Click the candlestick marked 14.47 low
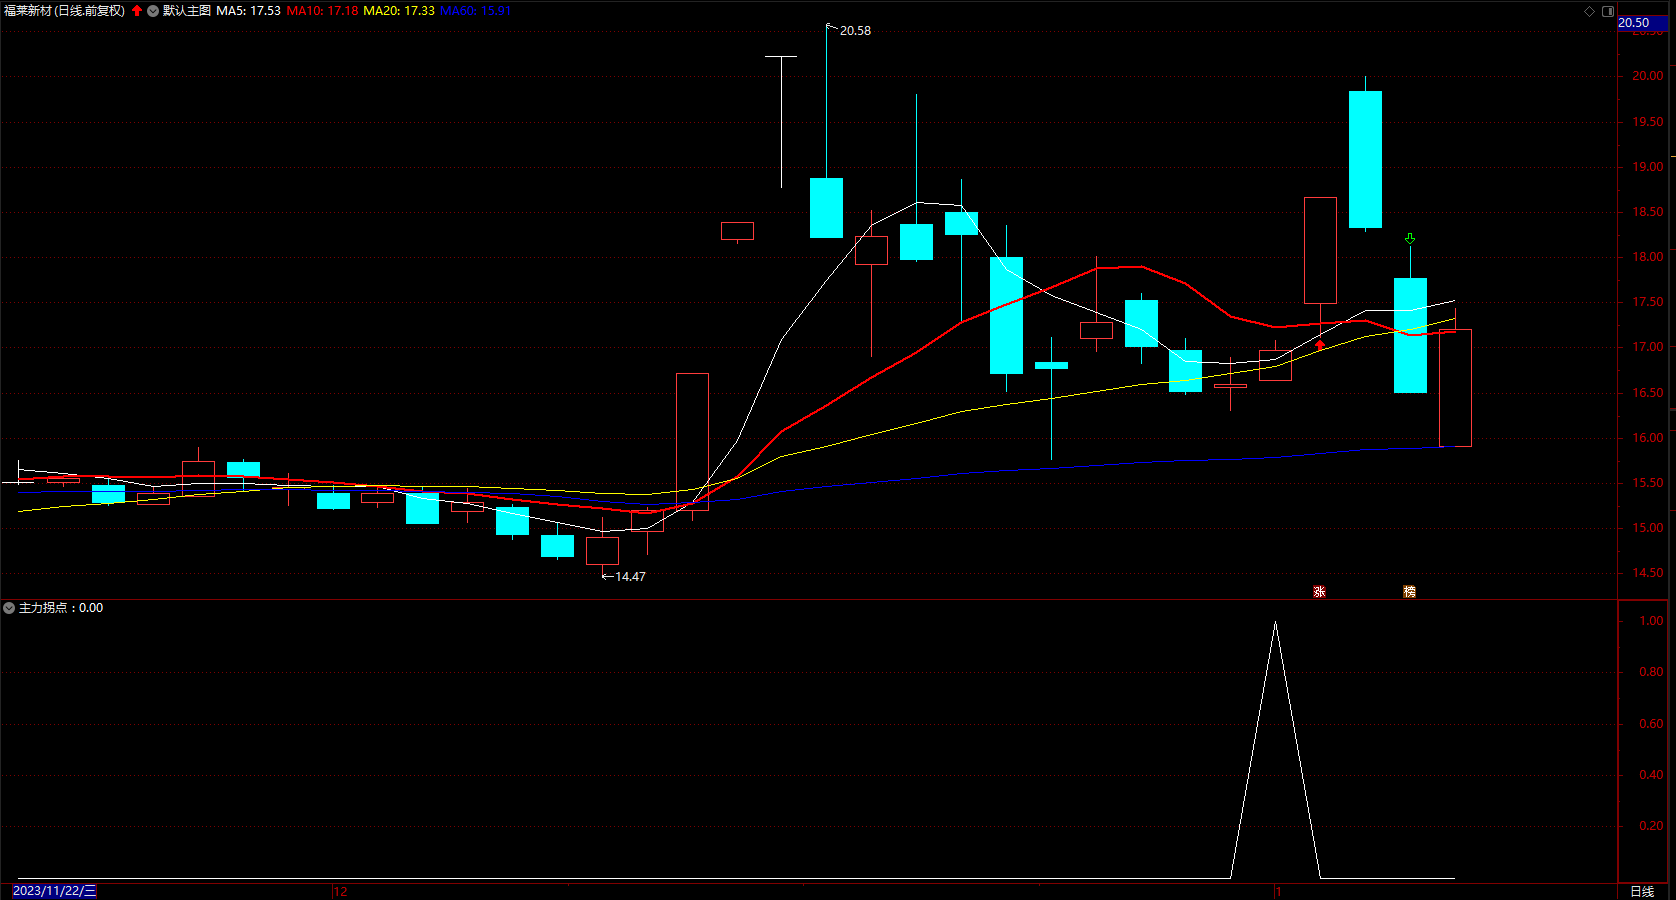Image resolution: width=1676 pixels, height=900 pixels. point(602,551)
